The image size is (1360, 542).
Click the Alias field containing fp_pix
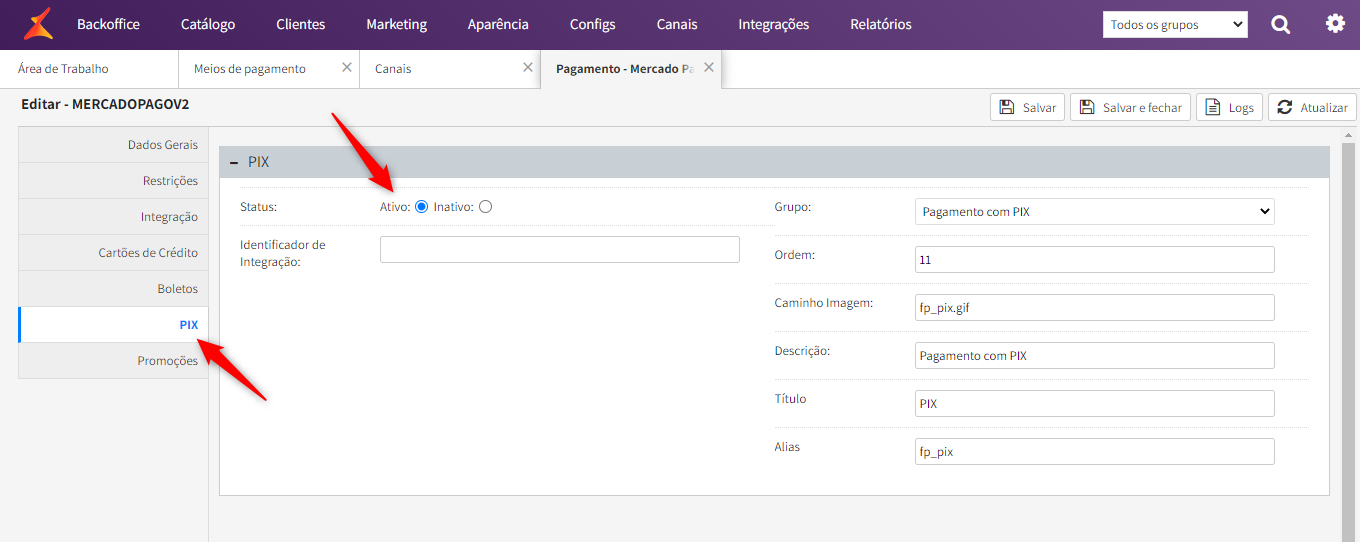pos(1095,451)
